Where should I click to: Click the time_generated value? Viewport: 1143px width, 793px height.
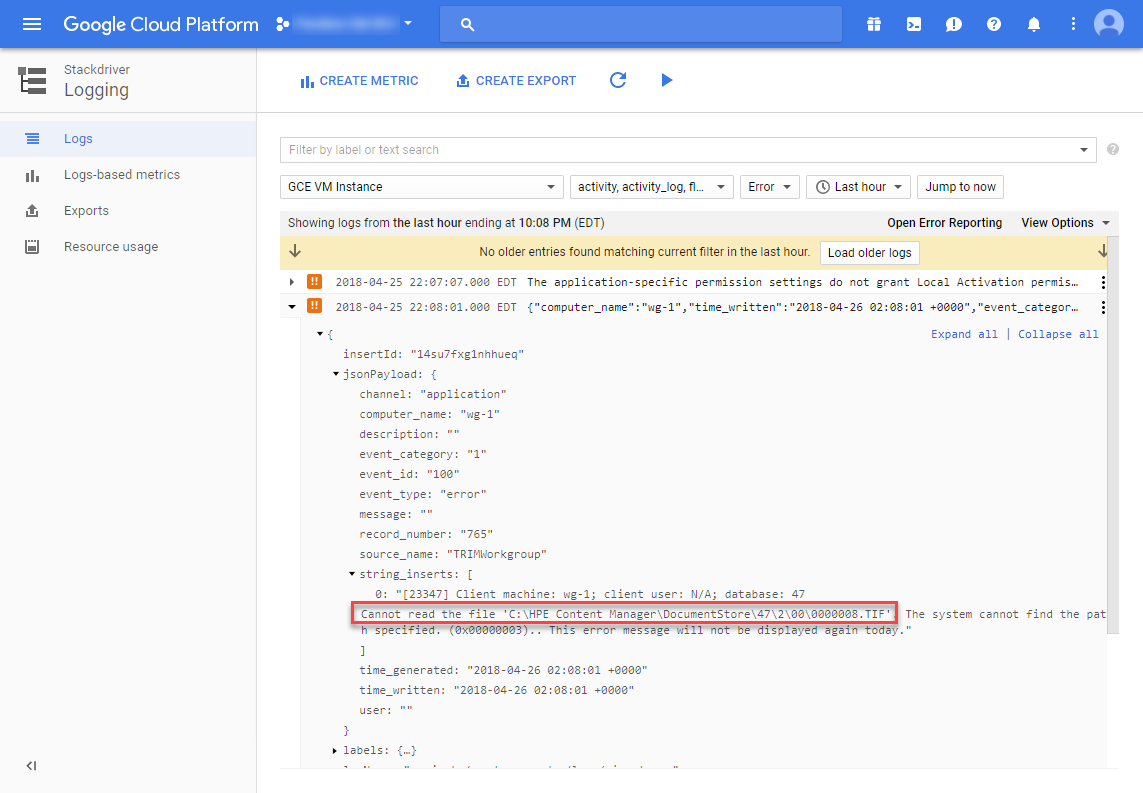pos(557,670)
